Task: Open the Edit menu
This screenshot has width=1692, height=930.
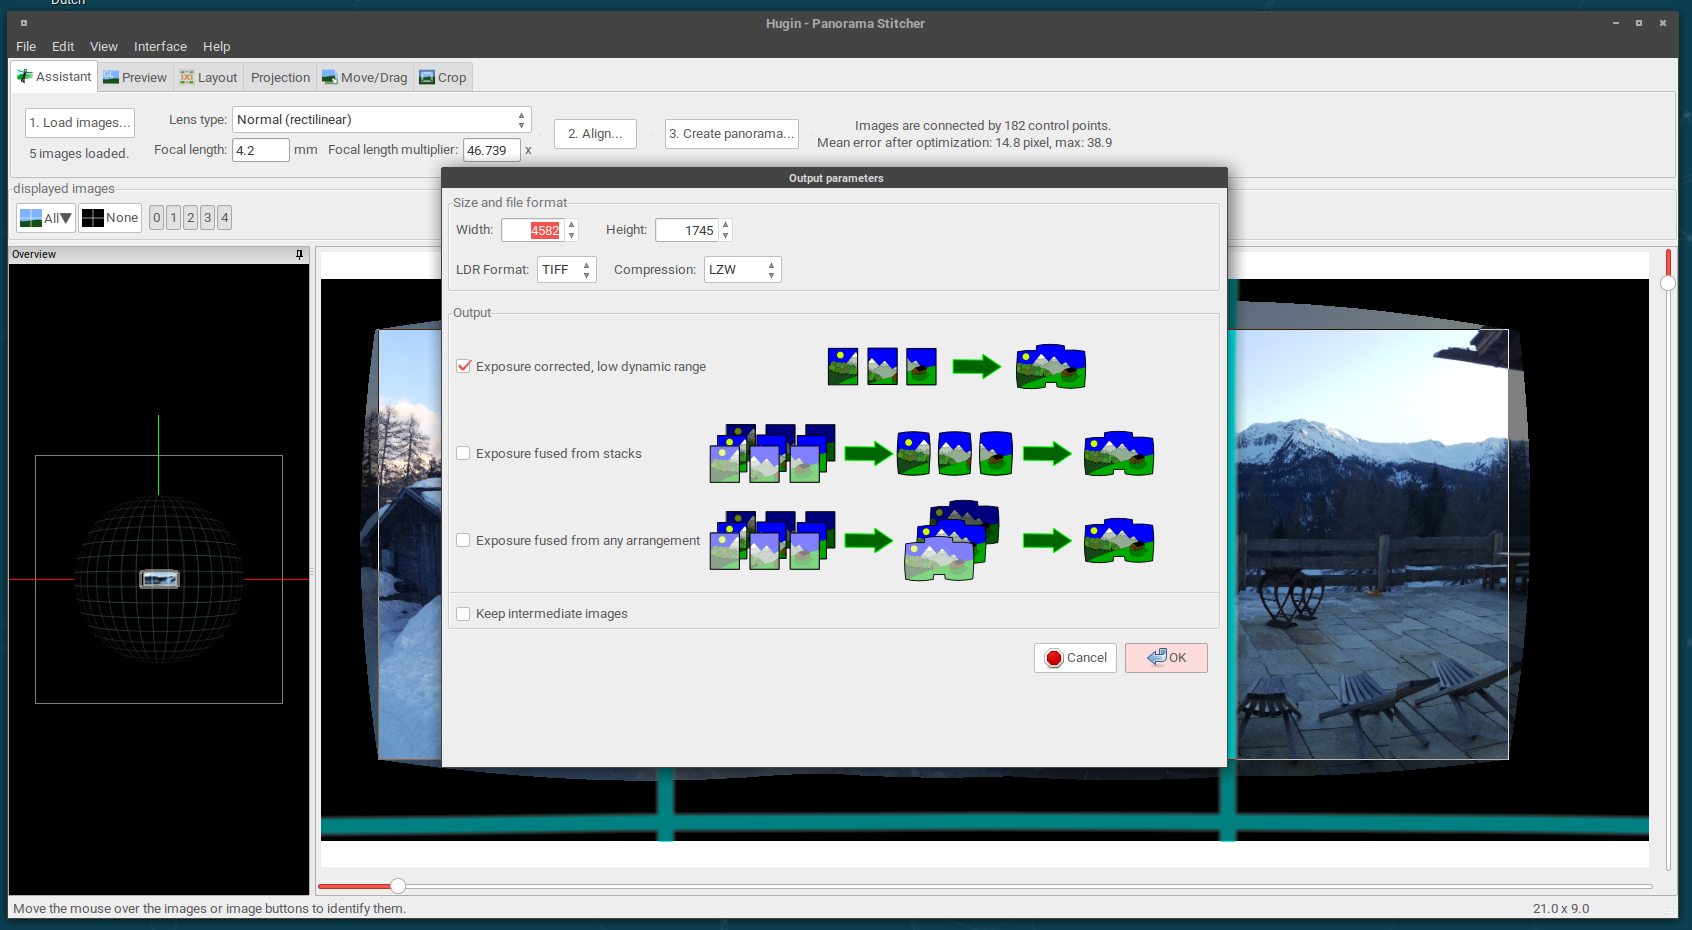Action: [x=63, y=47]
